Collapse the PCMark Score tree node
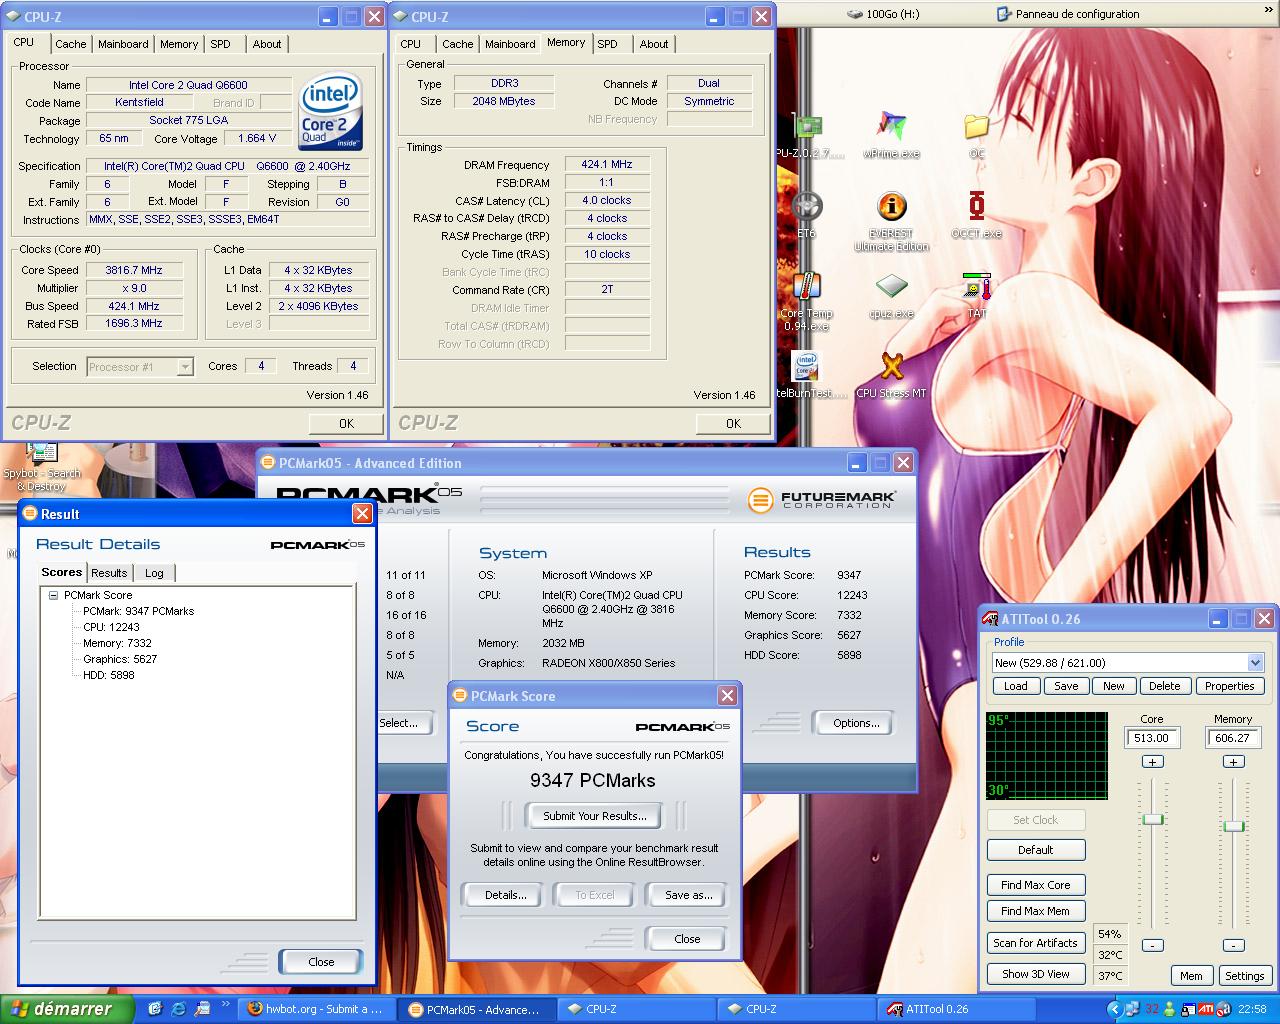Viewport: 1280px width, 1024px height. coord(53,595)
